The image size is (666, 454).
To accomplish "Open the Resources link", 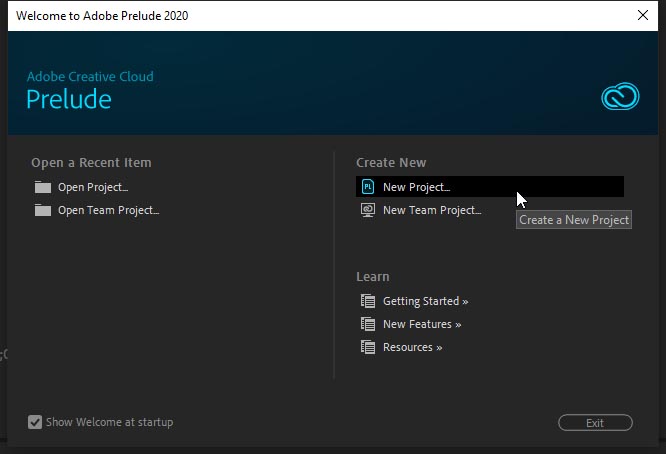I will [x=412, y=347].
